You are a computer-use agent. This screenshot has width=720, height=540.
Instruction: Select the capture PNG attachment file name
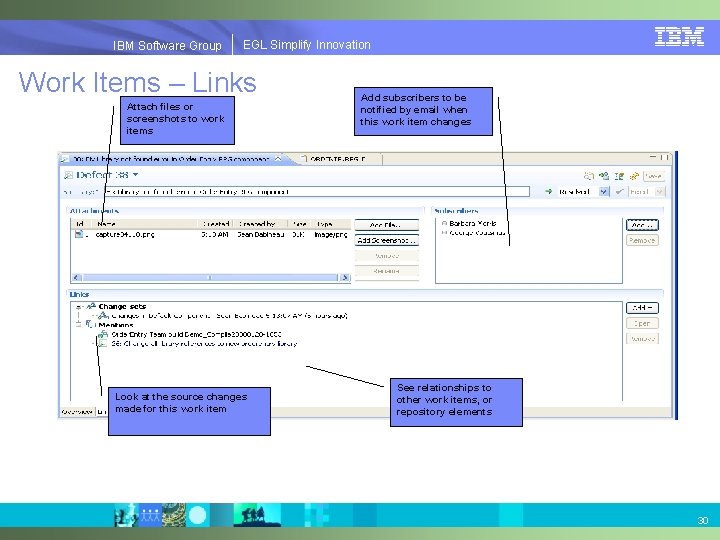click(x=125, y=234)
